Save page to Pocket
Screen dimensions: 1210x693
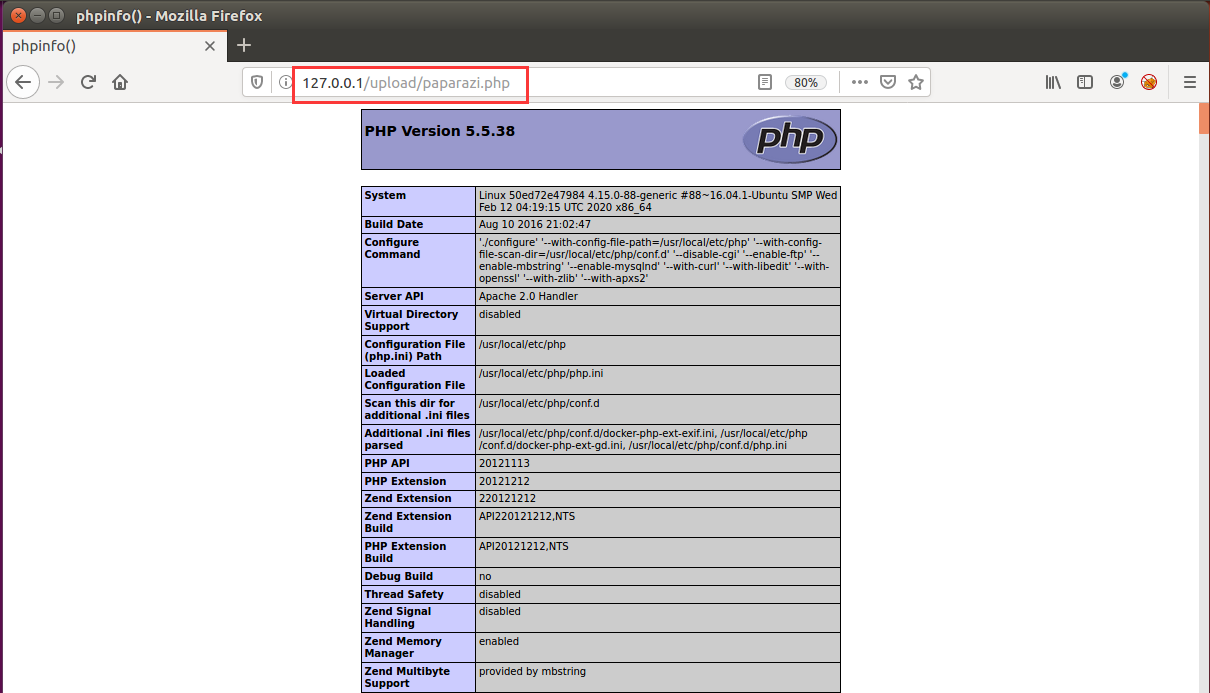(887, 83)
